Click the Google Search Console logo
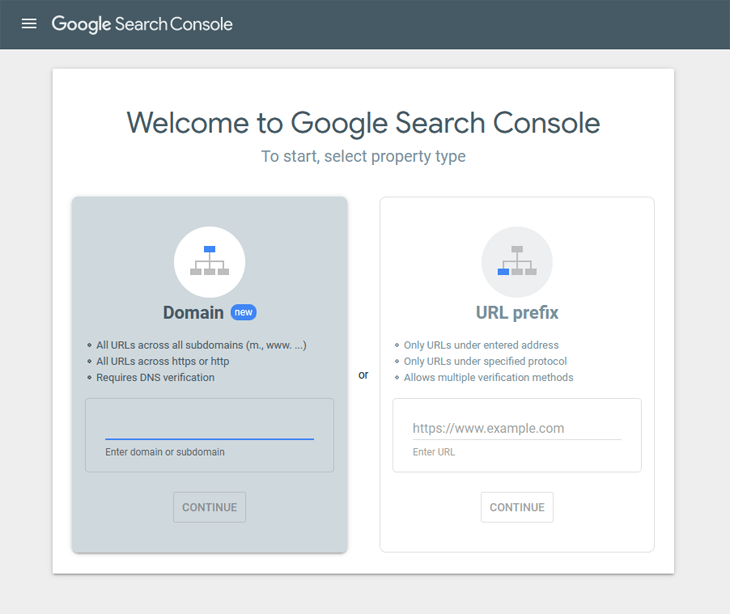Image resolution: width=730 pixels, height=614 pixels. pyautogui.click(x=142, y=24)
